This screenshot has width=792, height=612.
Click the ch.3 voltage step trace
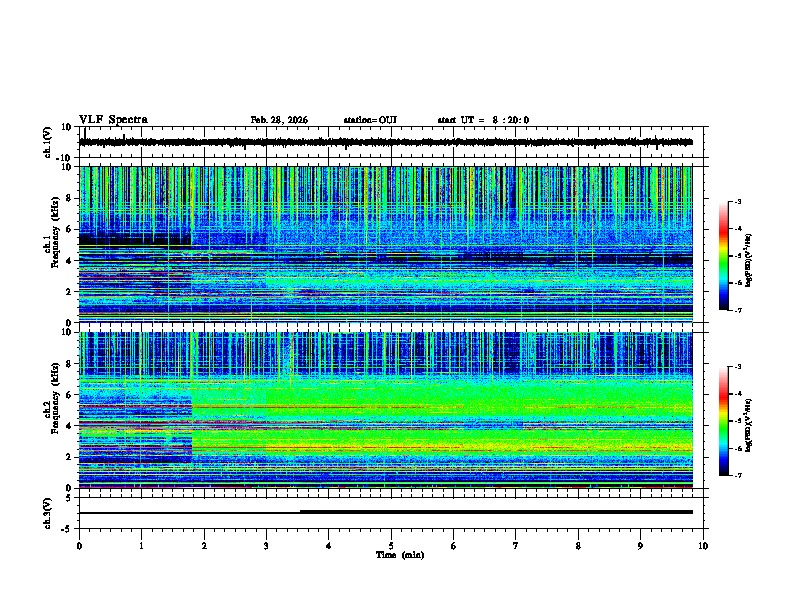click(385, 512)
